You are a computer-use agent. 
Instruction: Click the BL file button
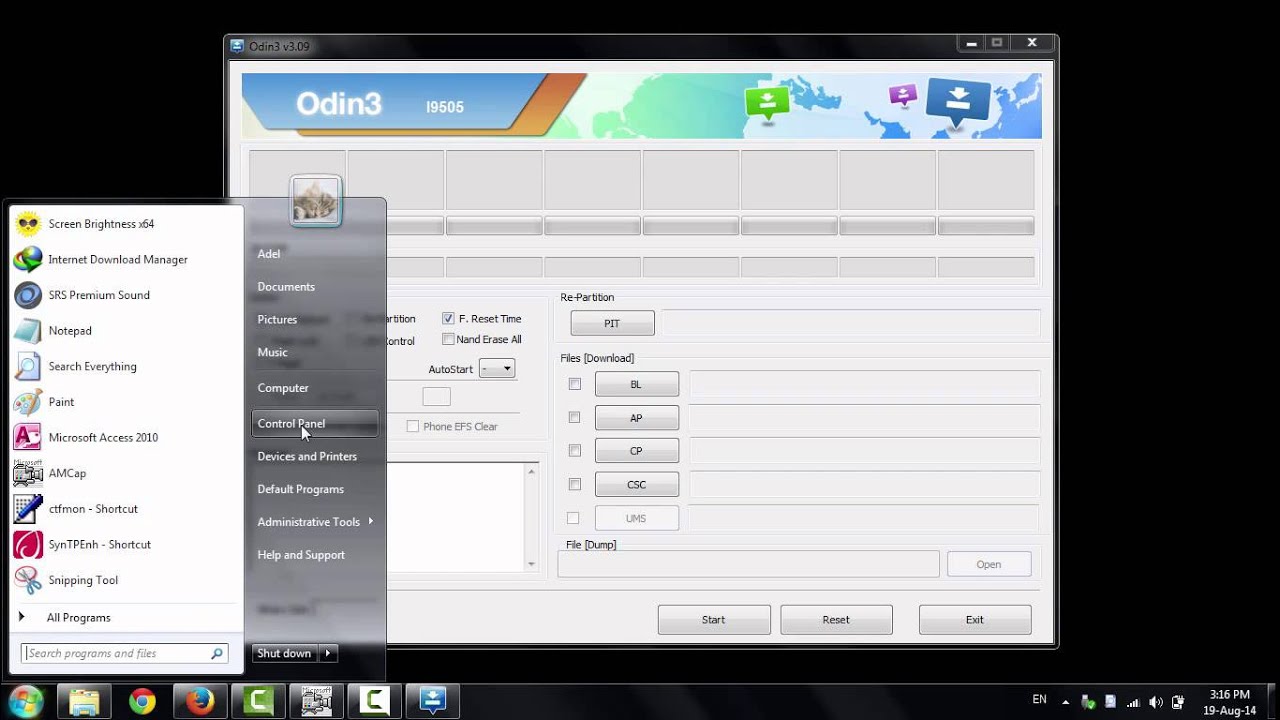tap(636, 384)
